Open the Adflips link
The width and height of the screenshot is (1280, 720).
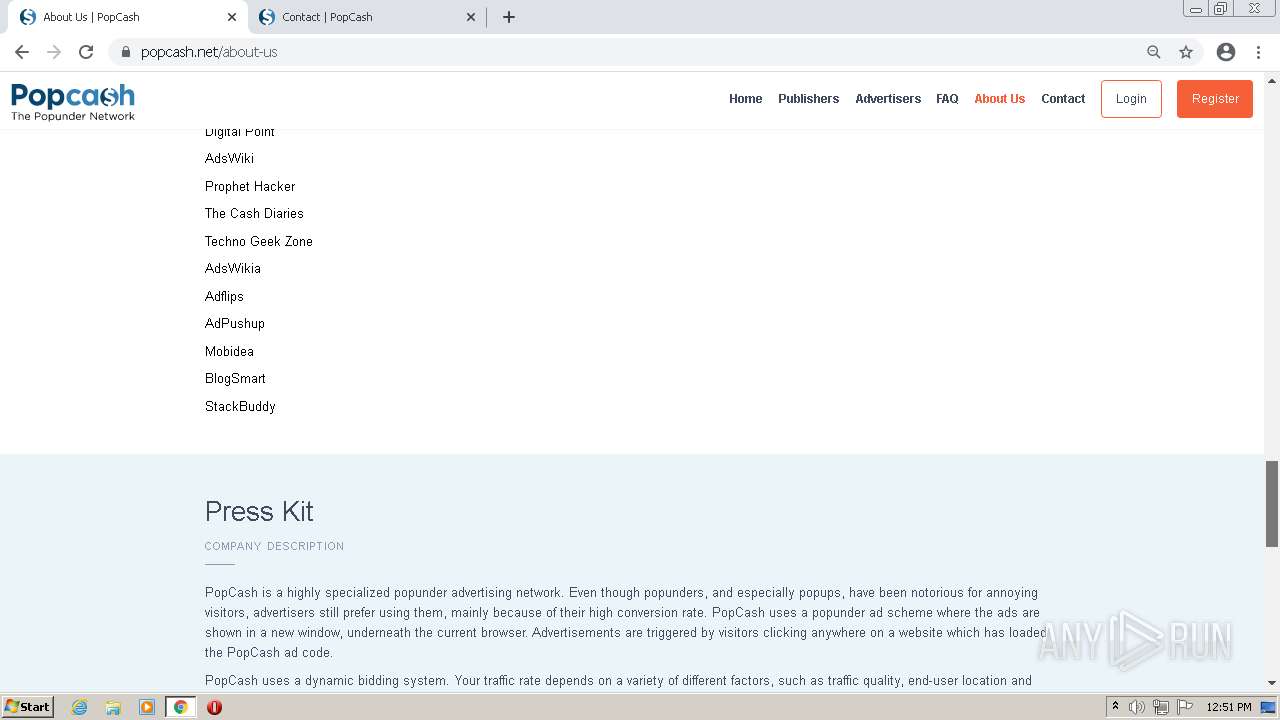pos(224,296)
